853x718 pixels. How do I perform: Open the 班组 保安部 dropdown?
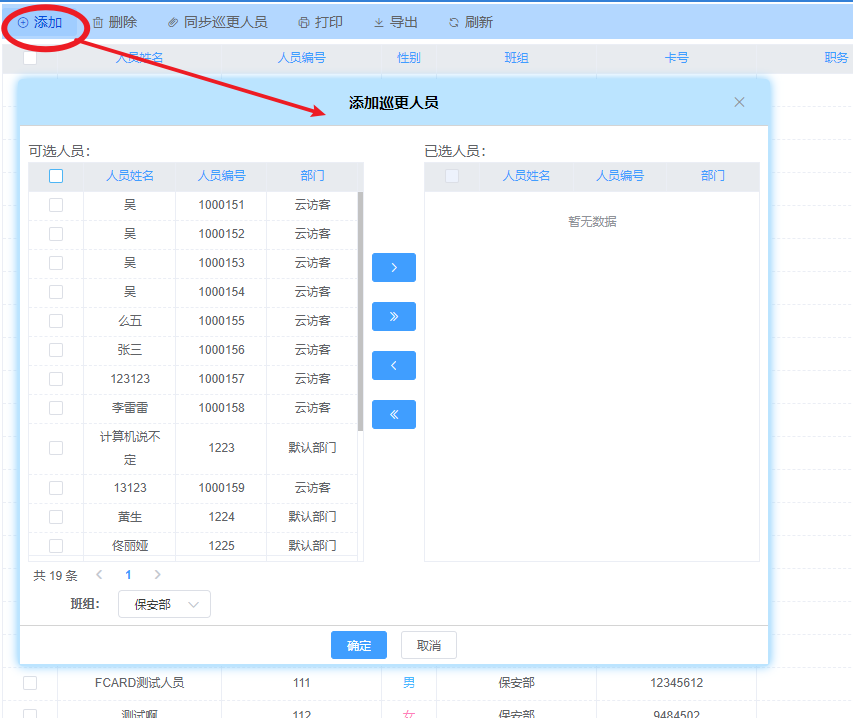point(164,605)
